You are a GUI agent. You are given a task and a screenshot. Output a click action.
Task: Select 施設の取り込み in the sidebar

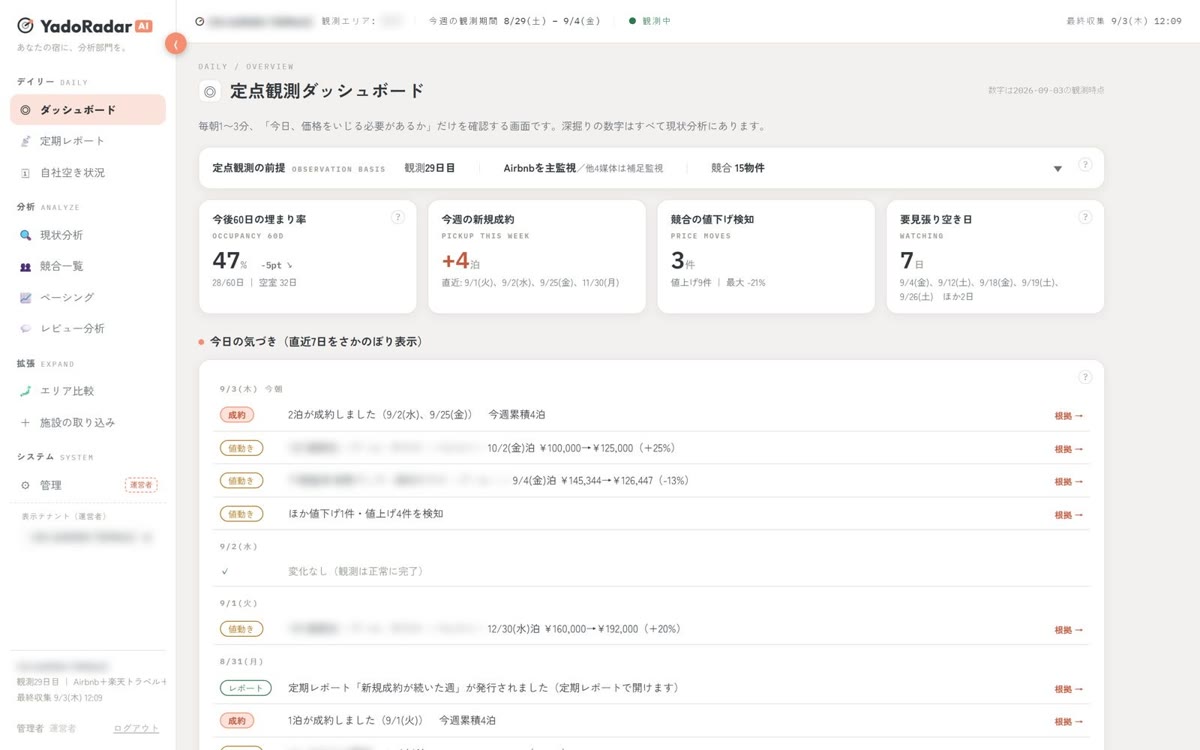[88, 422]
